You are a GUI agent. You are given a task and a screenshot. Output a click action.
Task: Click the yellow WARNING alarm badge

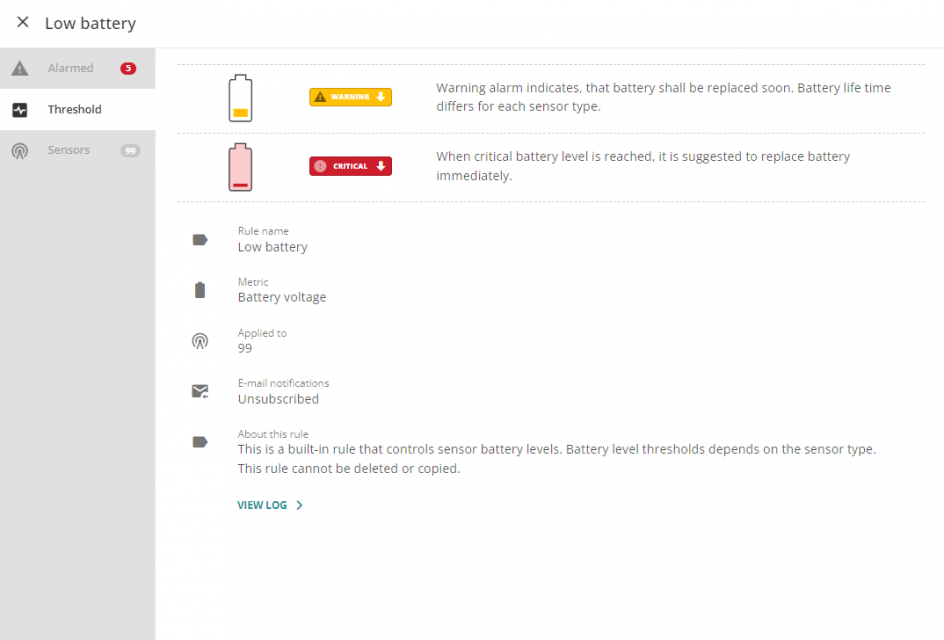[x=350, y=97]
